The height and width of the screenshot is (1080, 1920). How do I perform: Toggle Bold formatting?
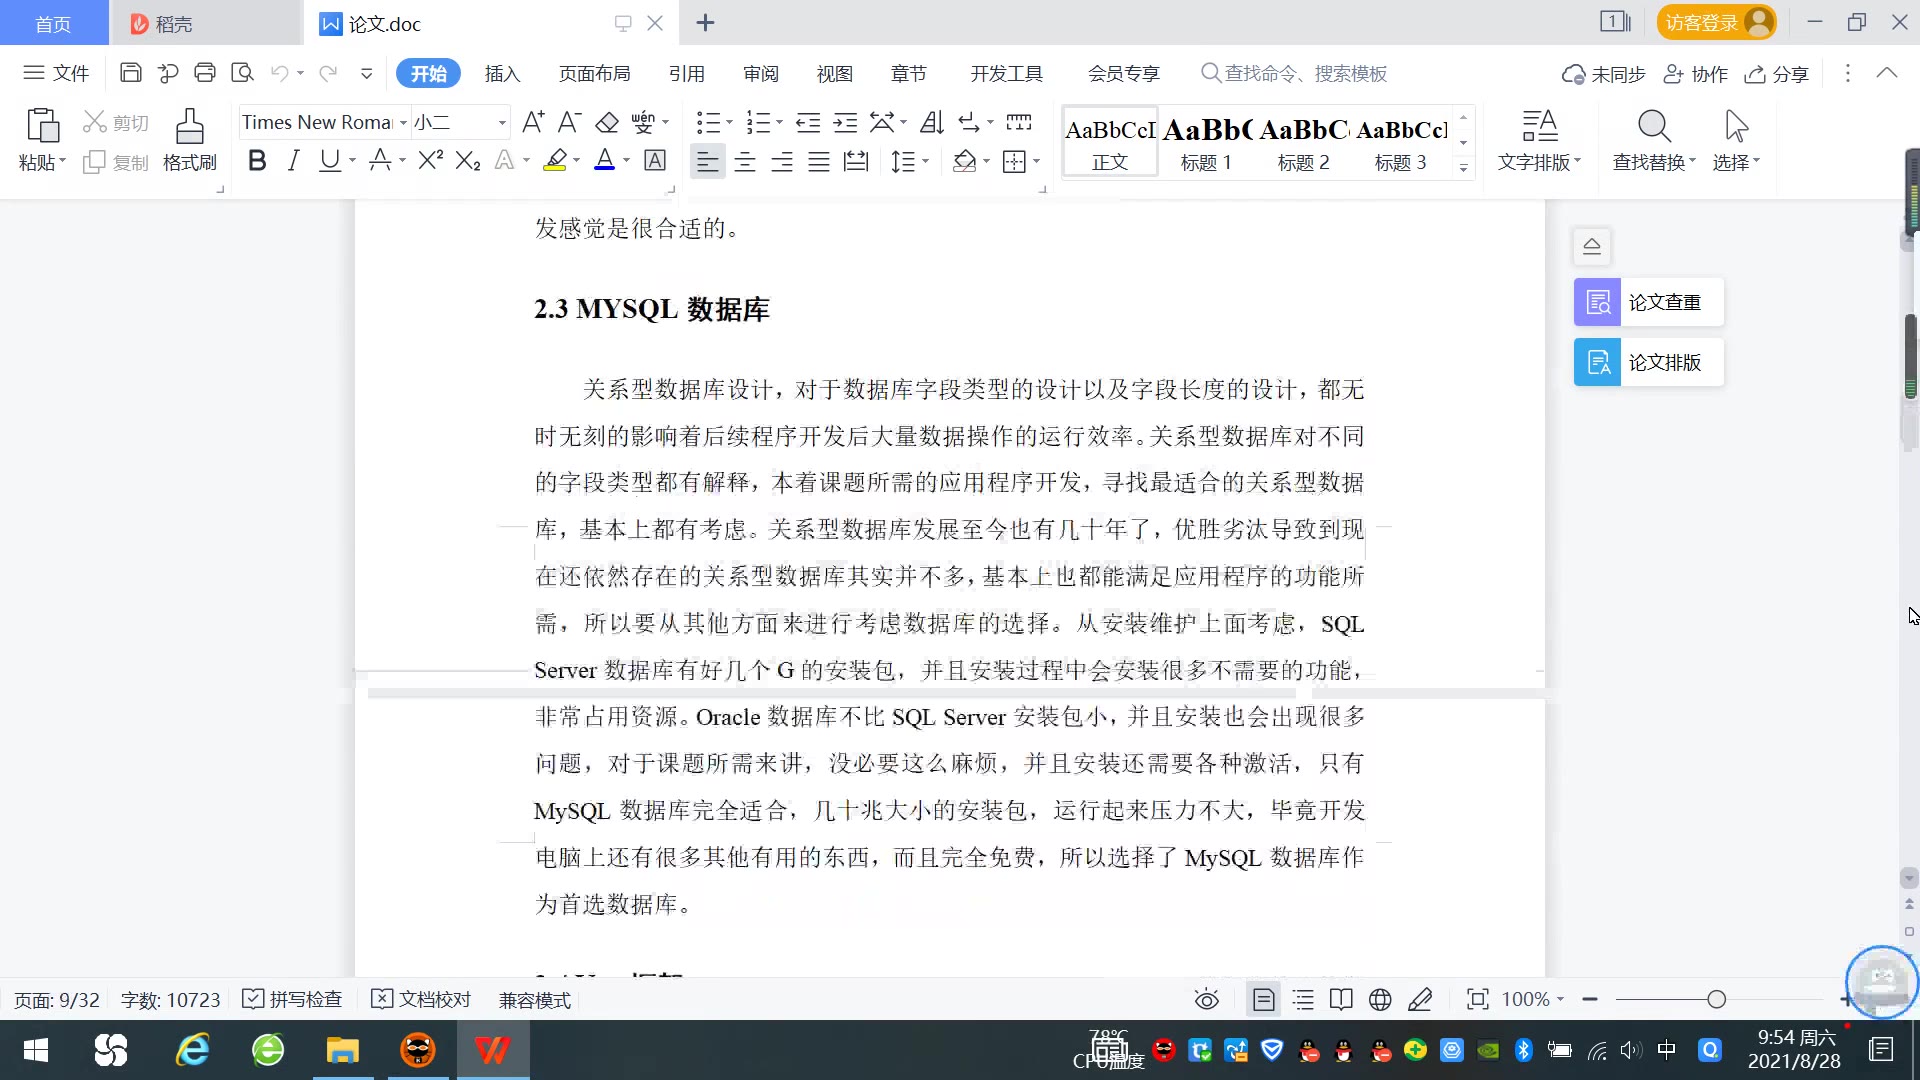(x=257, y=160)
